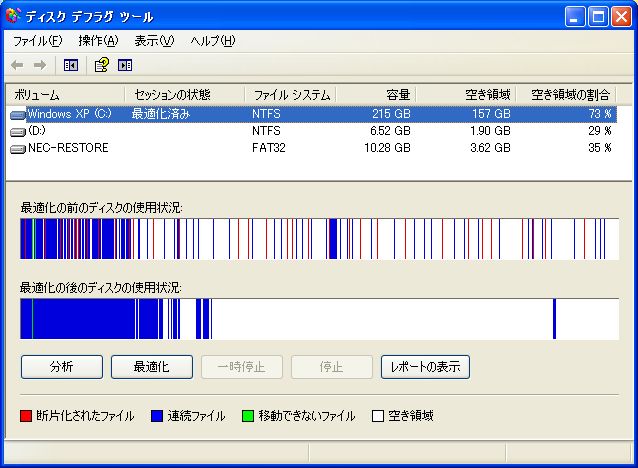Click the Disk Defragmenter title bar icon
This screenshot has width=638, height=468.
13,16
